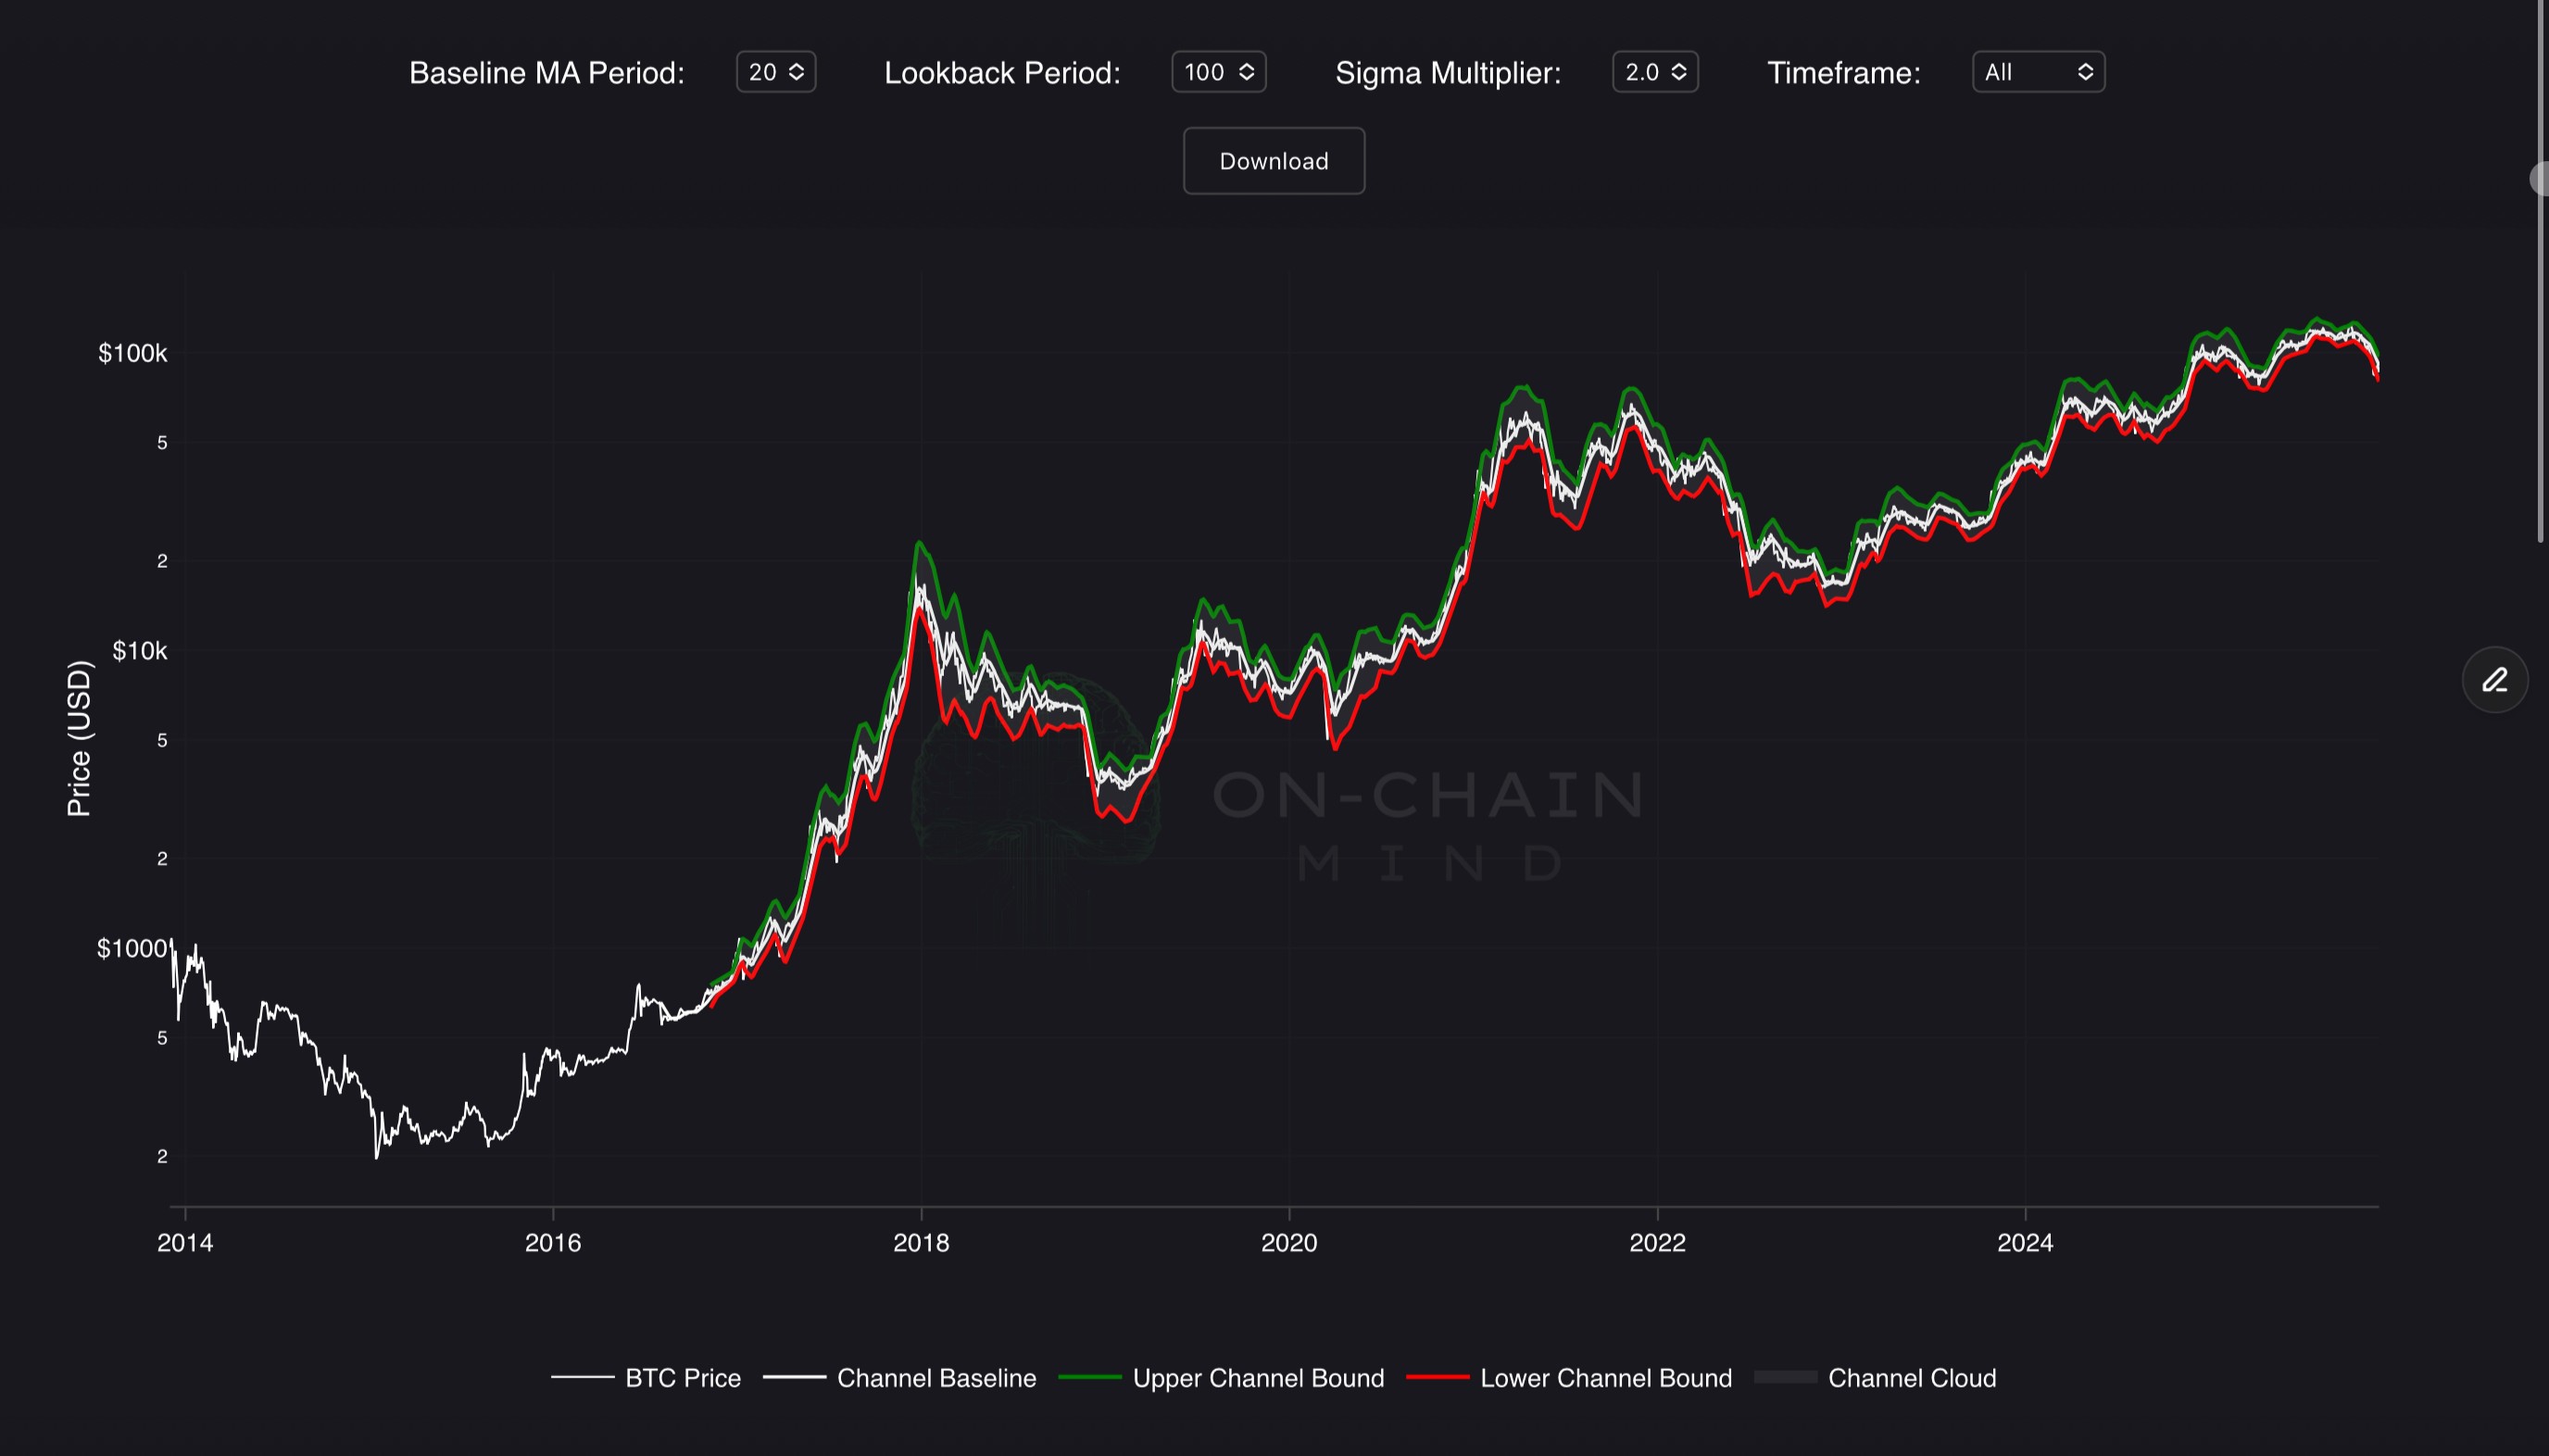This screenshot has width=2549, height=1456.
Task: Click the $10k y-axis label
Action: coord(139,651)
